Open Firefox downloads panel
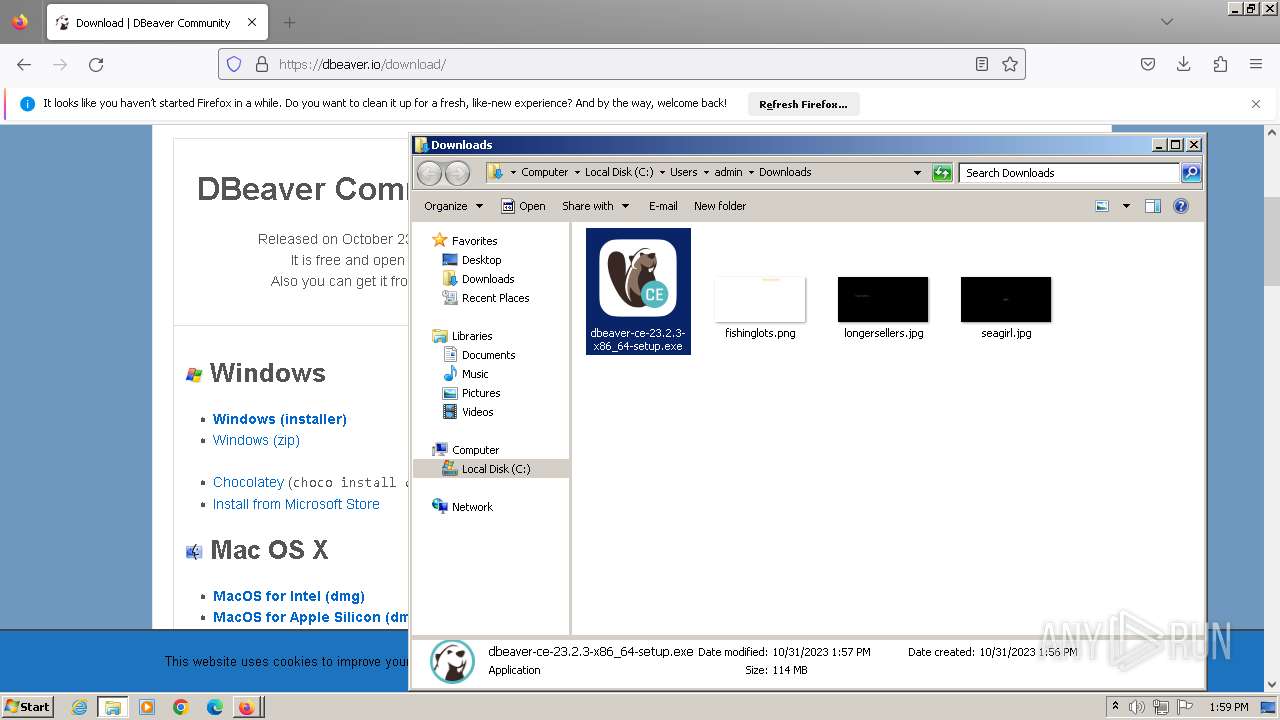 [x=1184, y=64]
